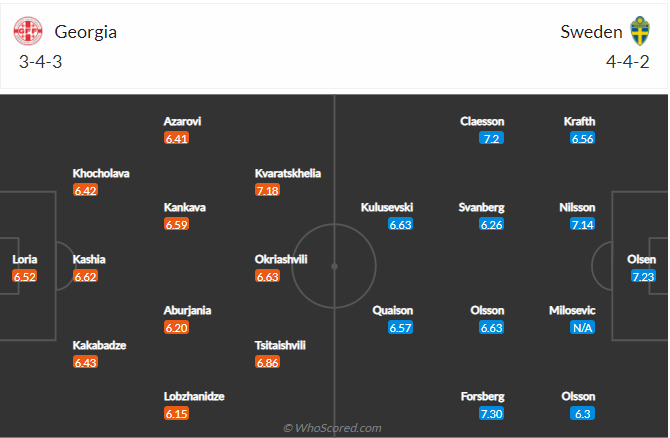Screen dimensions: 670x438
Task: Click player name Okriashvili
Action: [281, 259]
